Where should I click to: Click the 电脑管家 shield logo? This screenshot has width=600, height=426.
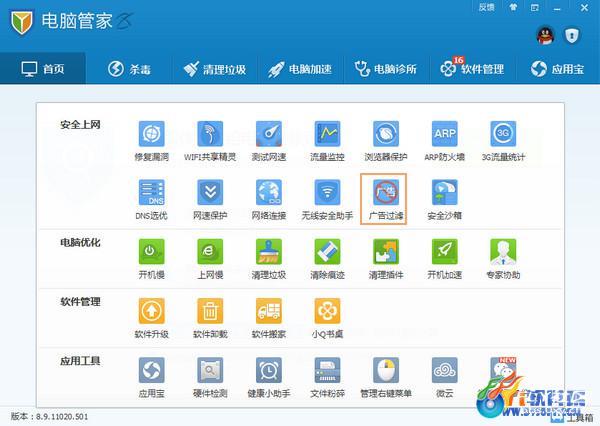[x=21, y=22]
